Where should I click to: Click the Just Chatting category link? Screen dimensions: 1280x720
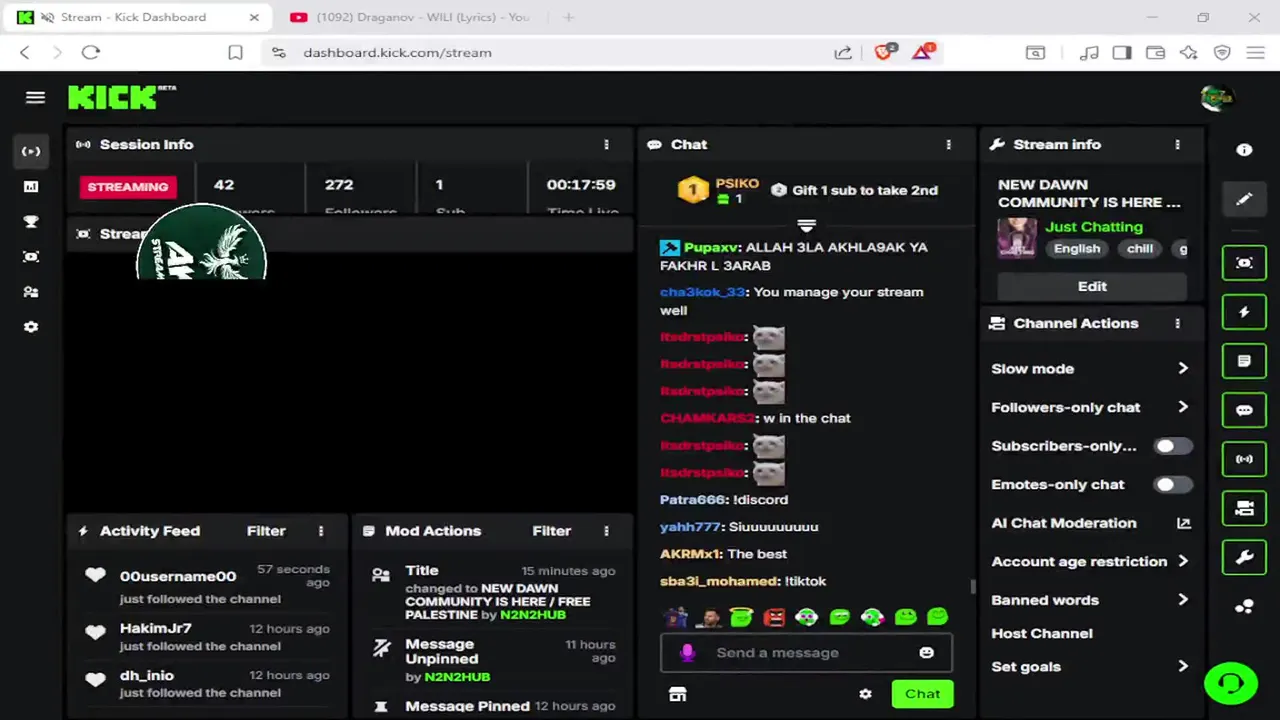[x=1093, y=227]
